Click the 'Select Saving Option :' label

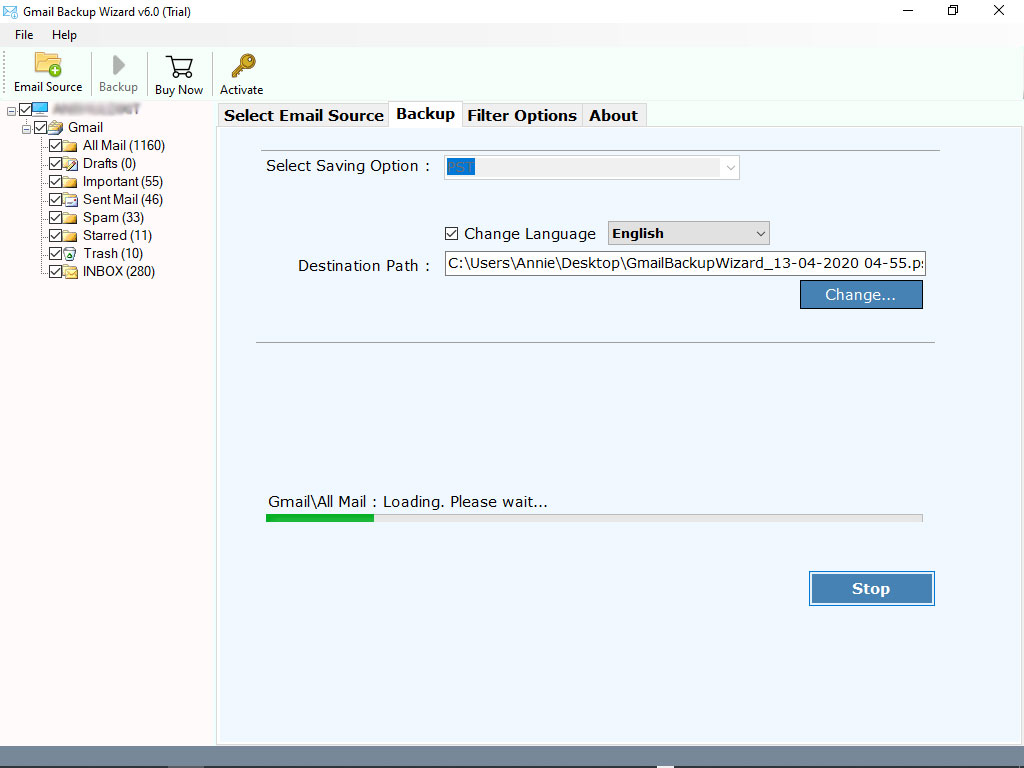tap(347, 166)
